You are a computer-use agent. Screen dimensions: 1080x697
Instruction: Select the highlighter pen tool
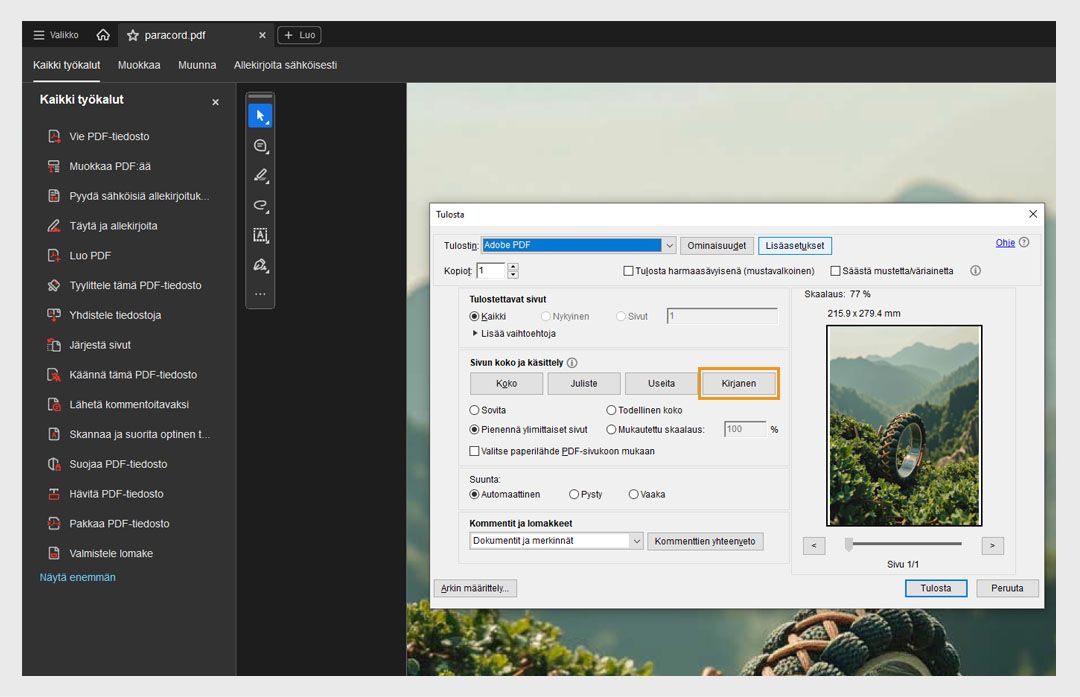(260, 176)
